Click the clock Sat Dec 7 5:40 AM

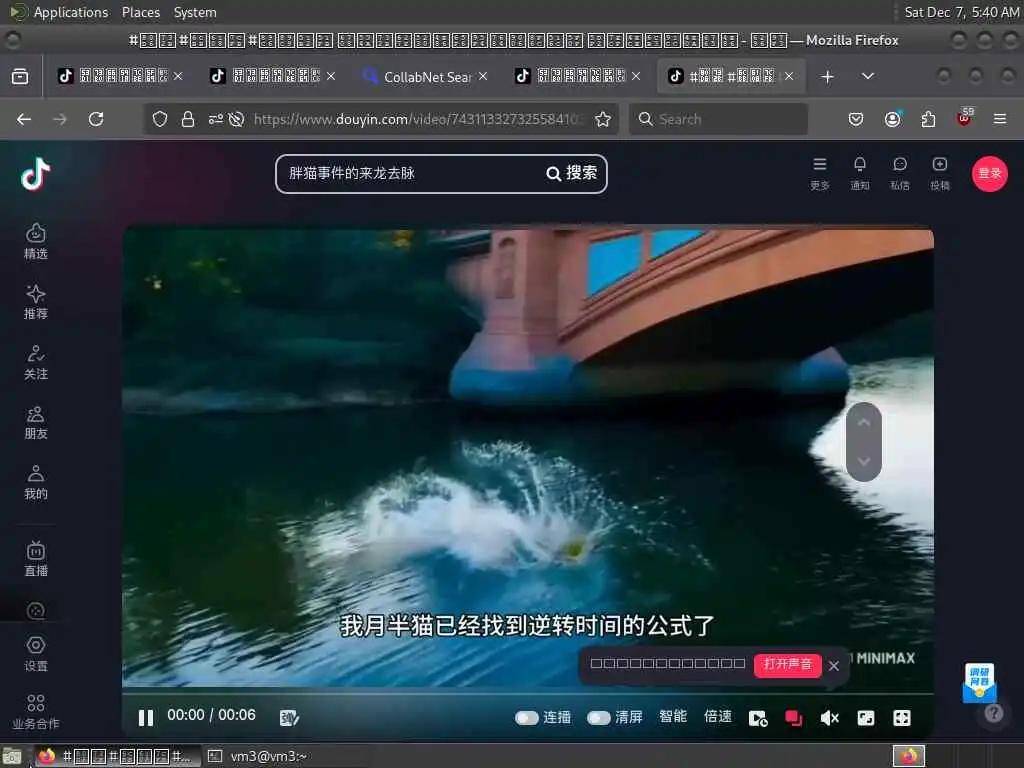pos(961,12)
